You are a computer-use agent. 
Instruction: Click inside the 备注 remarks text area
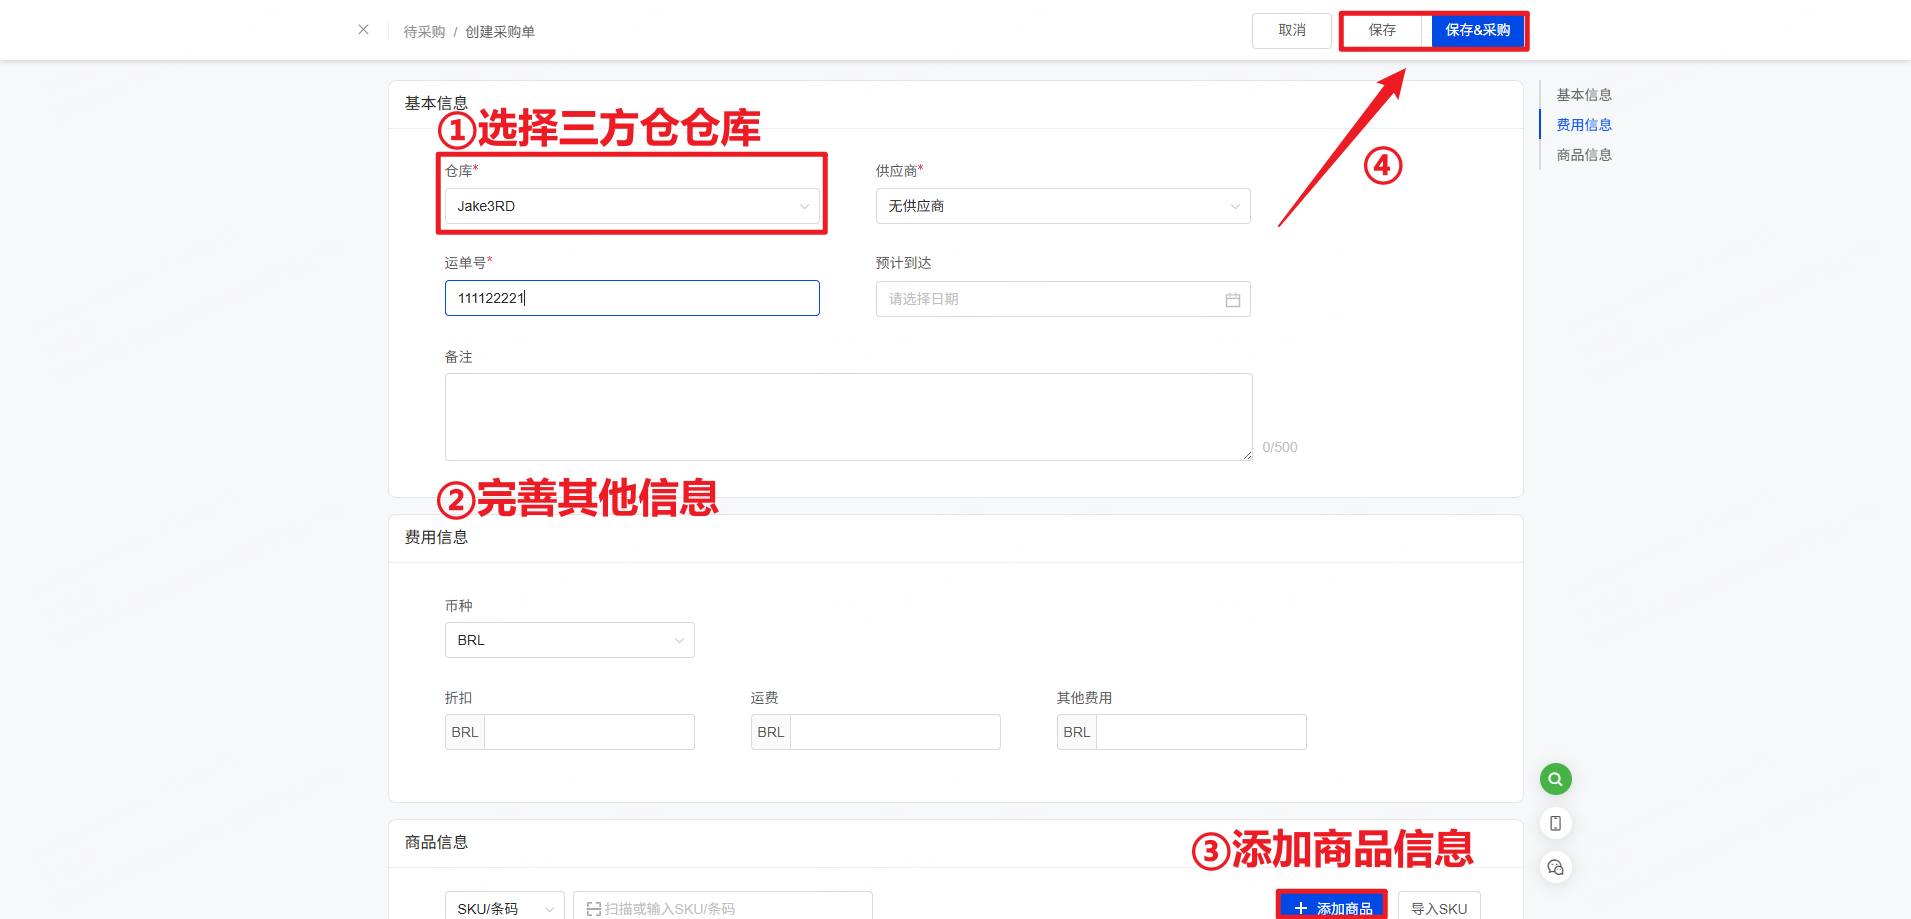tap(848, 417)
